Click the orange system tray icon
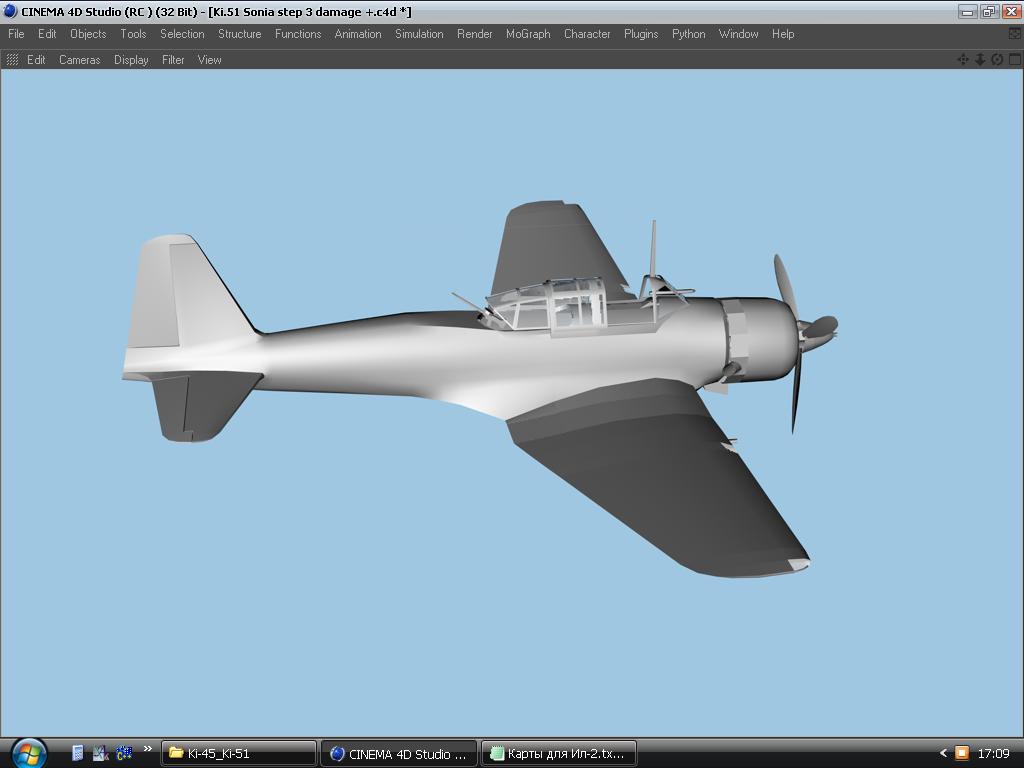The image size is (1024, 768). (x=961, y=753)
